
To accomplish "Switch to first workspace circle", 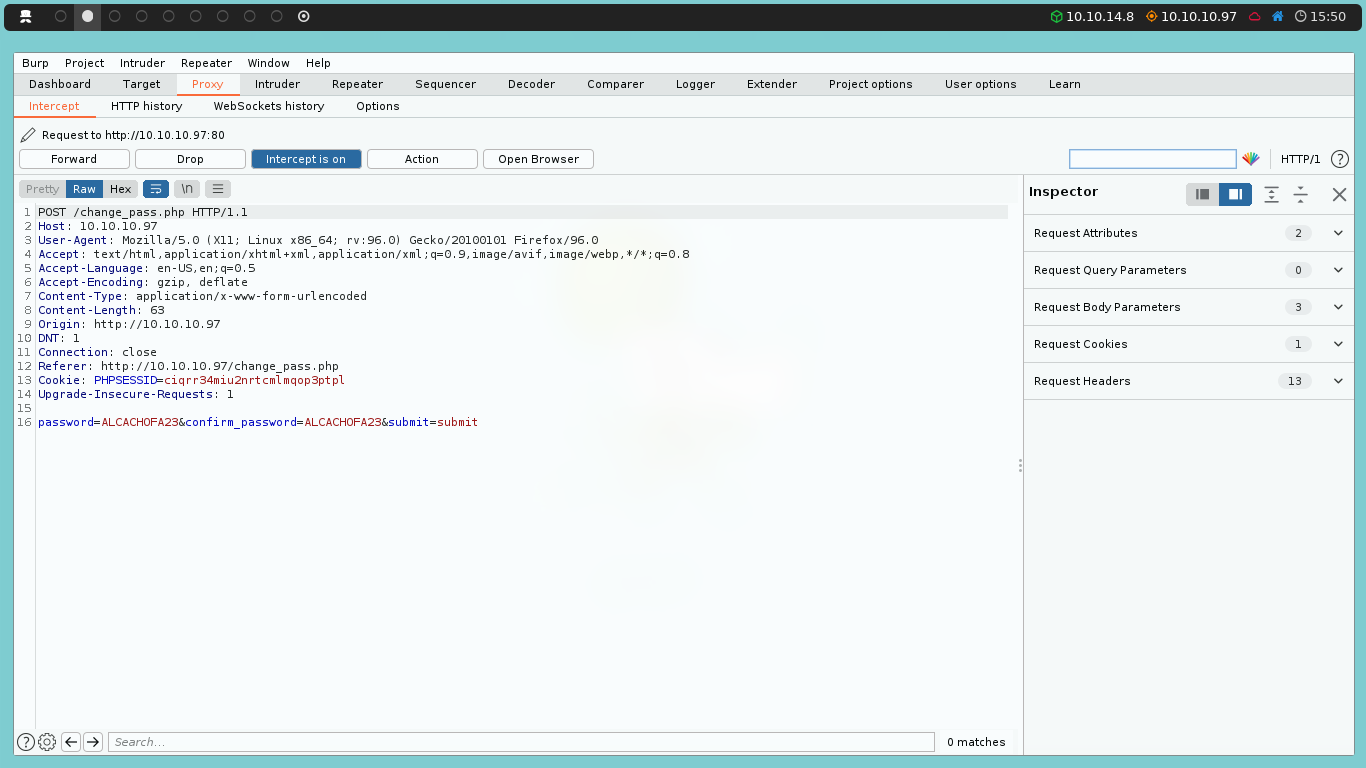I will tap(60, 16).
